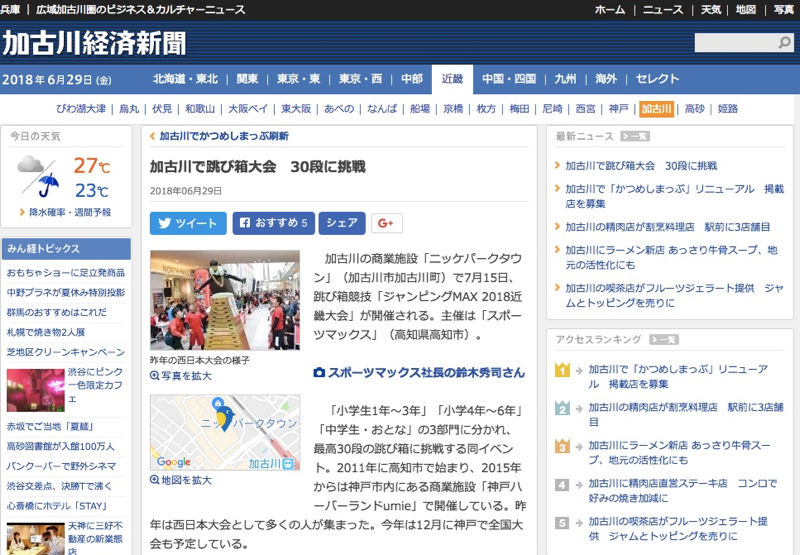Open photo link スポーツマックス社長の鈴木秀司さん
Screen dimensions: 800x555
(419, 373)
